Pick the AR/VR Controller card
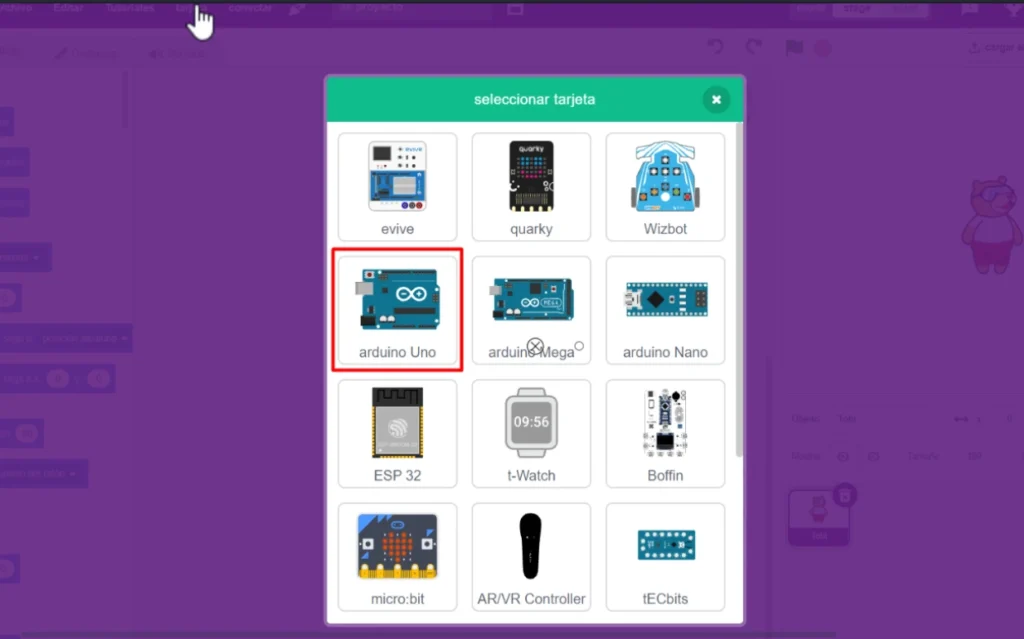 coord(531,556)
